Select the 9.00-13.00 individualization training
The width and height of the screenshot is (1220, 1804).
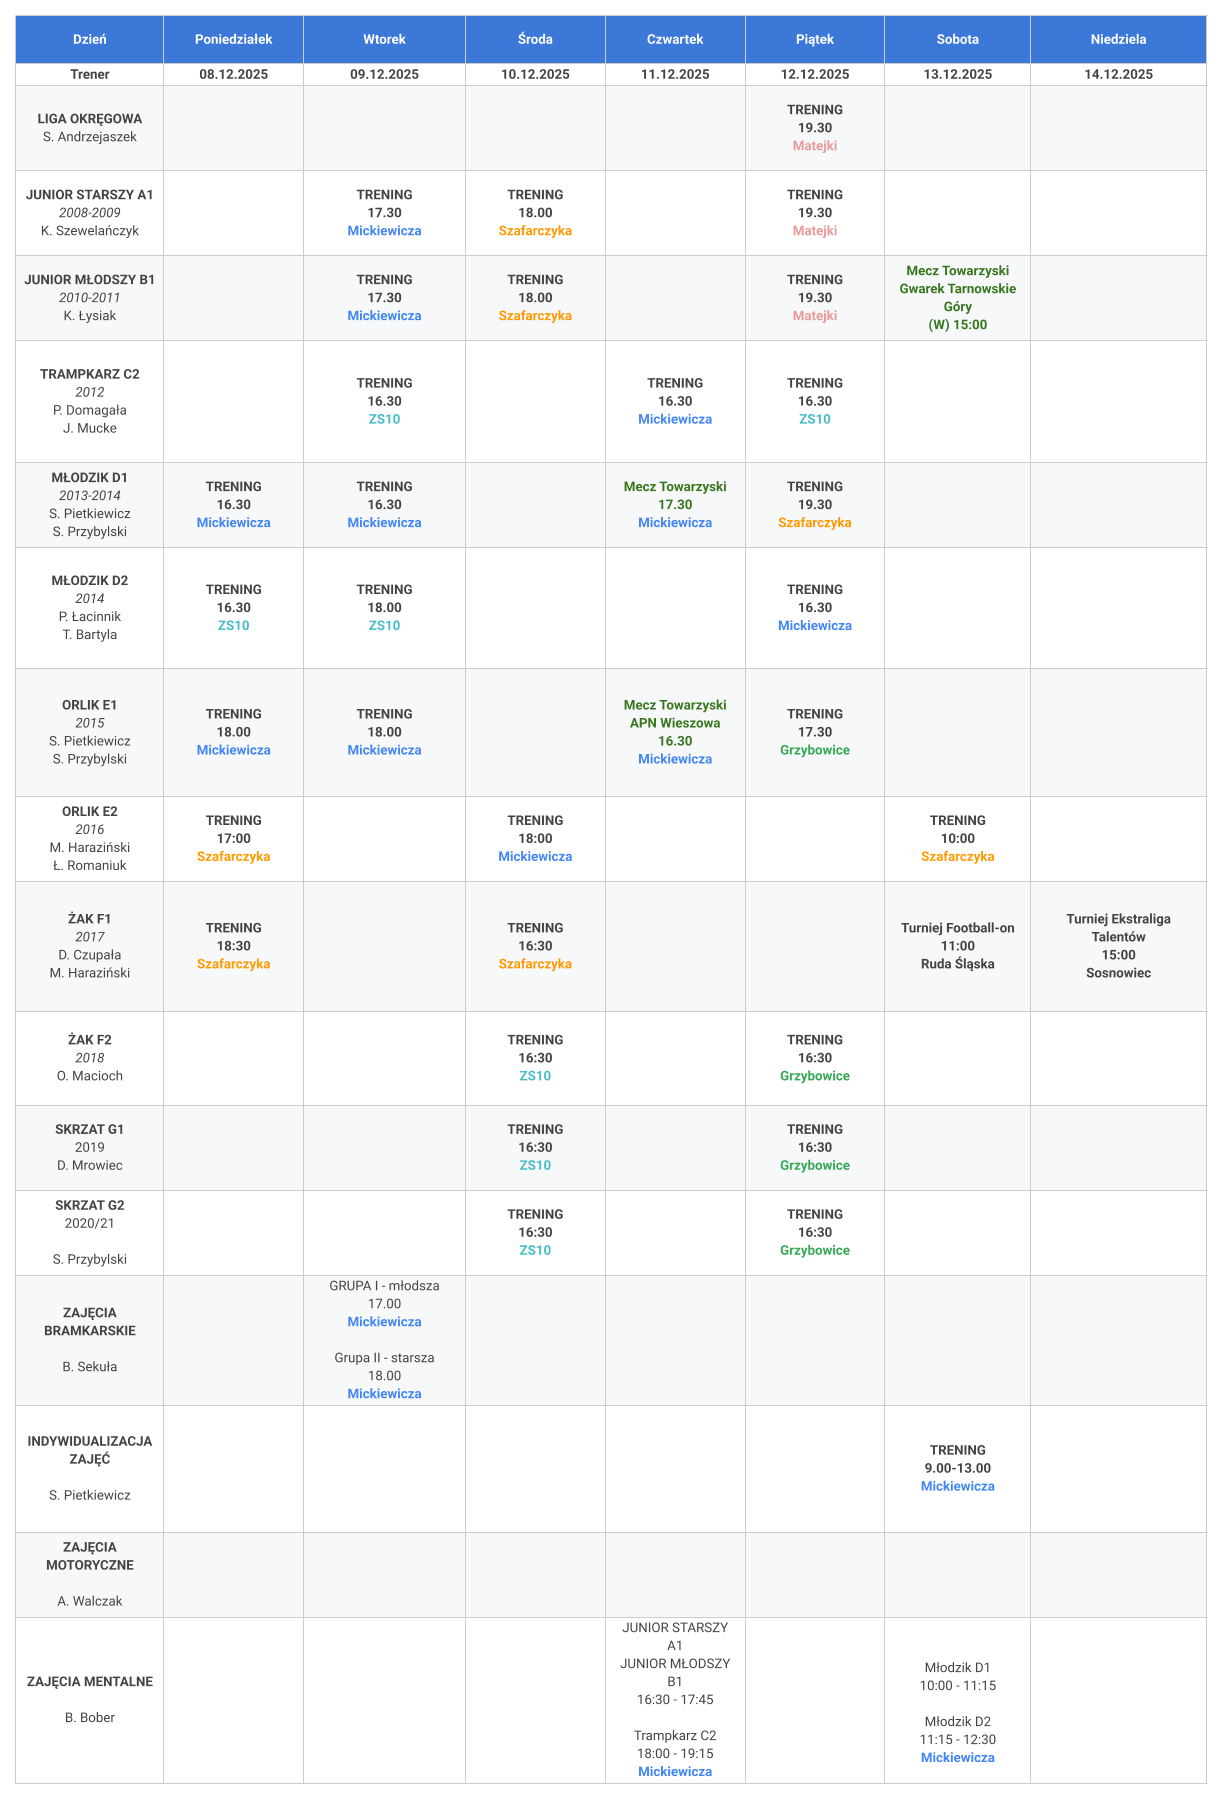point(957,1468)
